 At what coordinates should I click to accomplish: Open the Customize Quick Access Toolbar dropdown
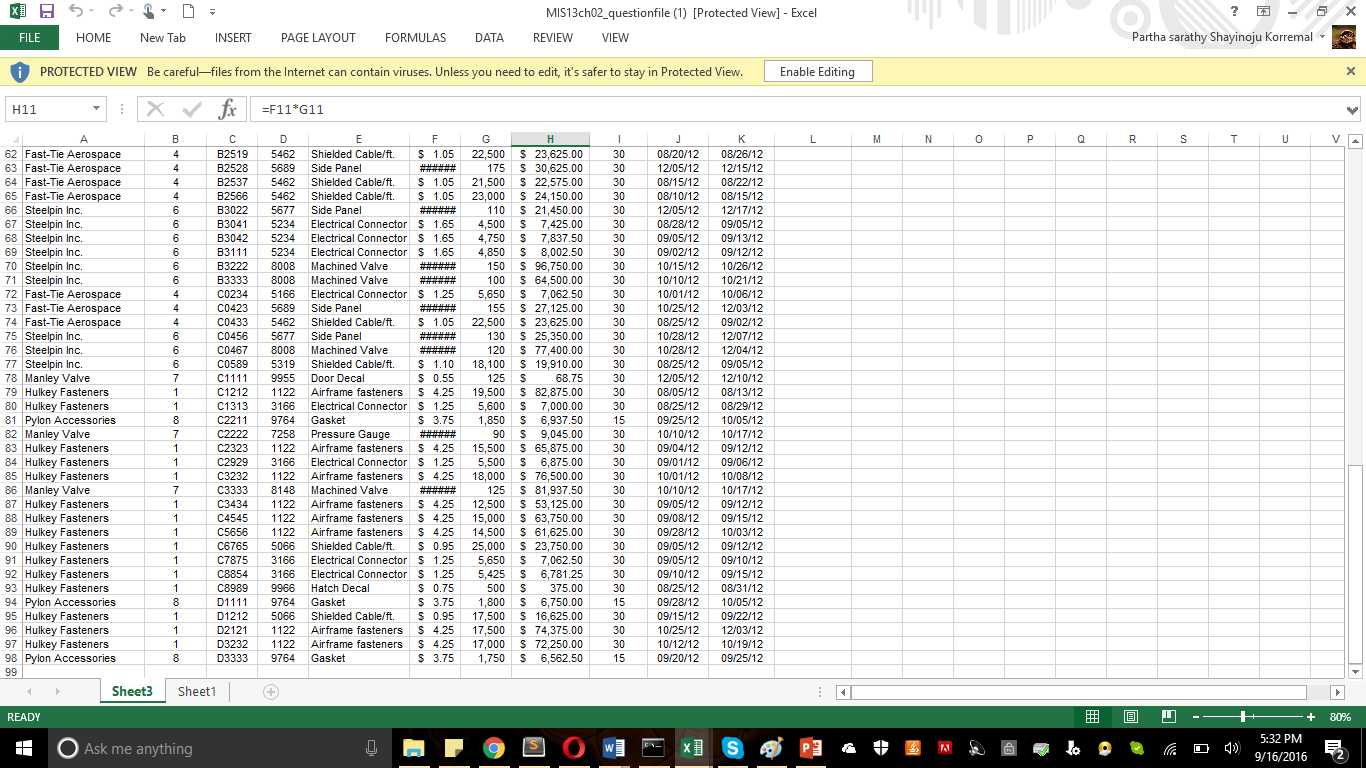coord(210,11)
